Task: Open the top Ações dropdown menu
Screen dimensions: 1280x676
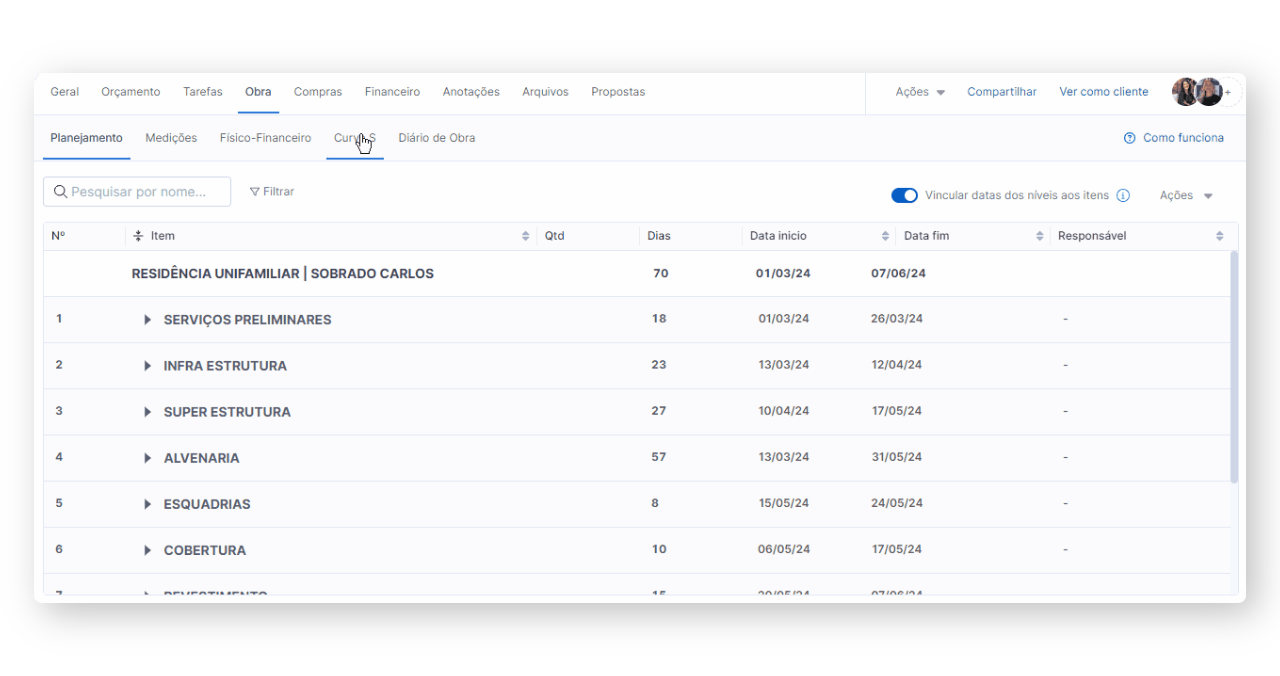Action: point(920,92)
